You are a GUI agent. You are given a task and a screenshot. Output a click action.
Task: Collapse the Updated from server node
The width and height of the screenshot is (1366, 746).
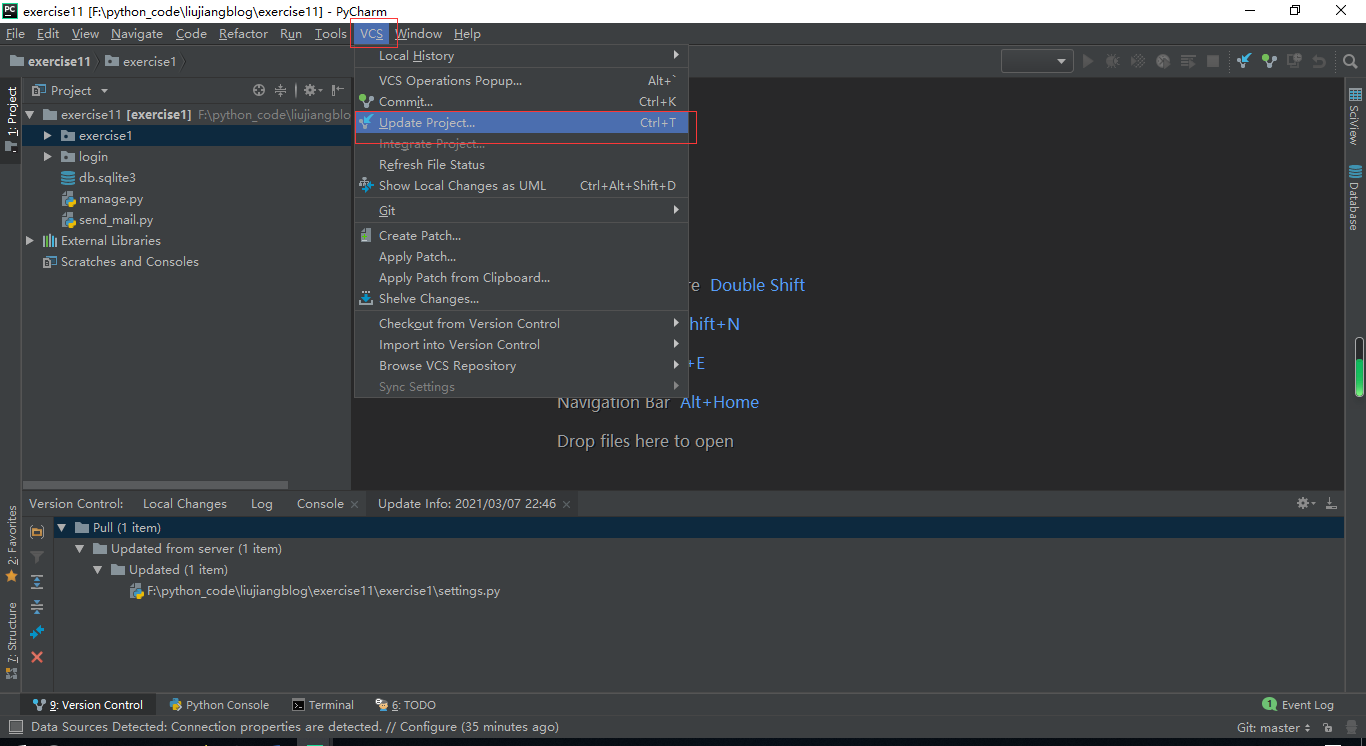point(80,549)
